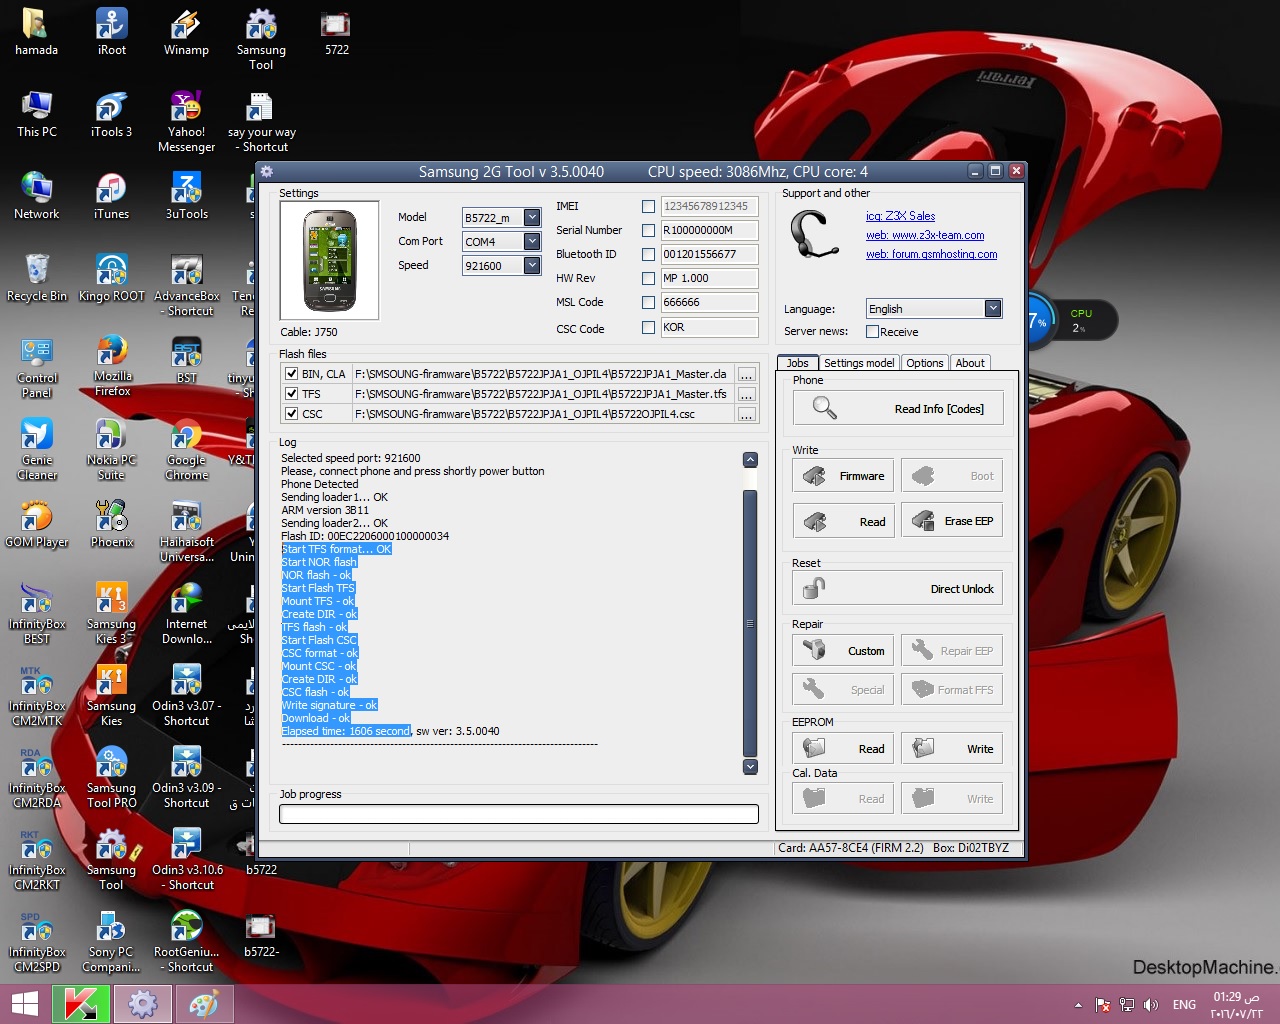Browse for the TFS file
The image size is (1280, 1024).
(746, 394)
